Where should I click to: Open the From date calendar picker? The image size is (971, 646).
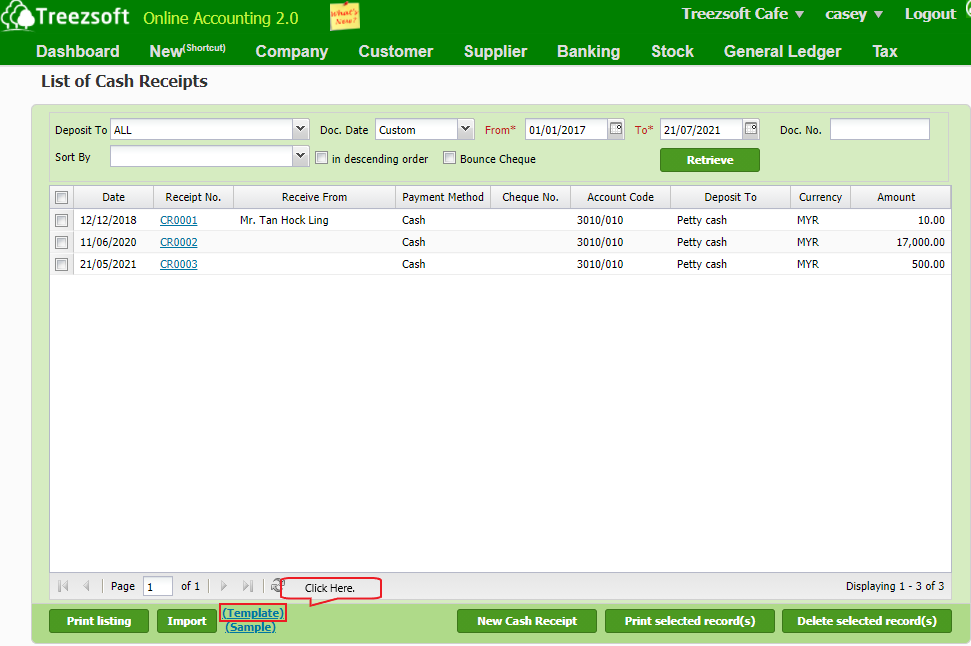(616, 129)
